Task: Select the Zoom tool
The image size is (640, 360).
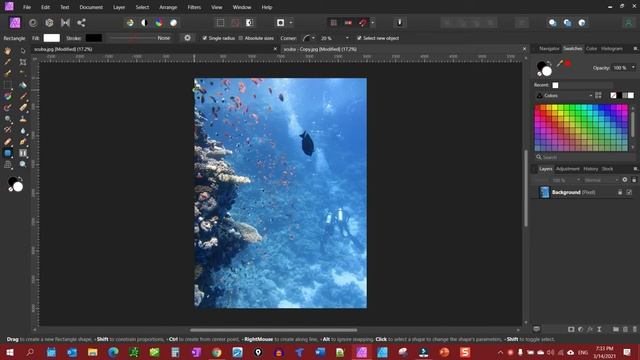Action: click(x=23, y=164)
